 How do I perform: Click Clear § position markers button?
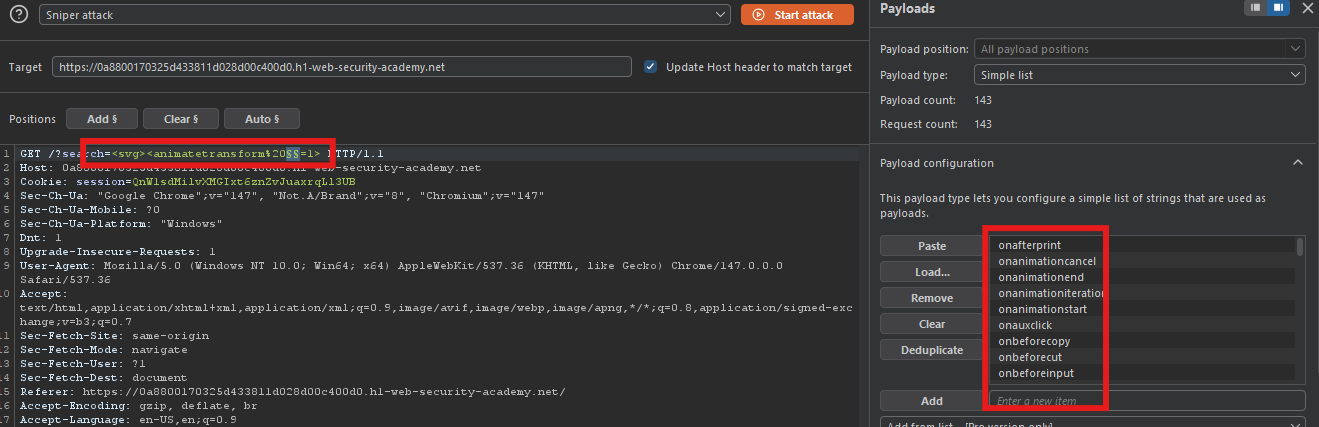pos(179,119)
